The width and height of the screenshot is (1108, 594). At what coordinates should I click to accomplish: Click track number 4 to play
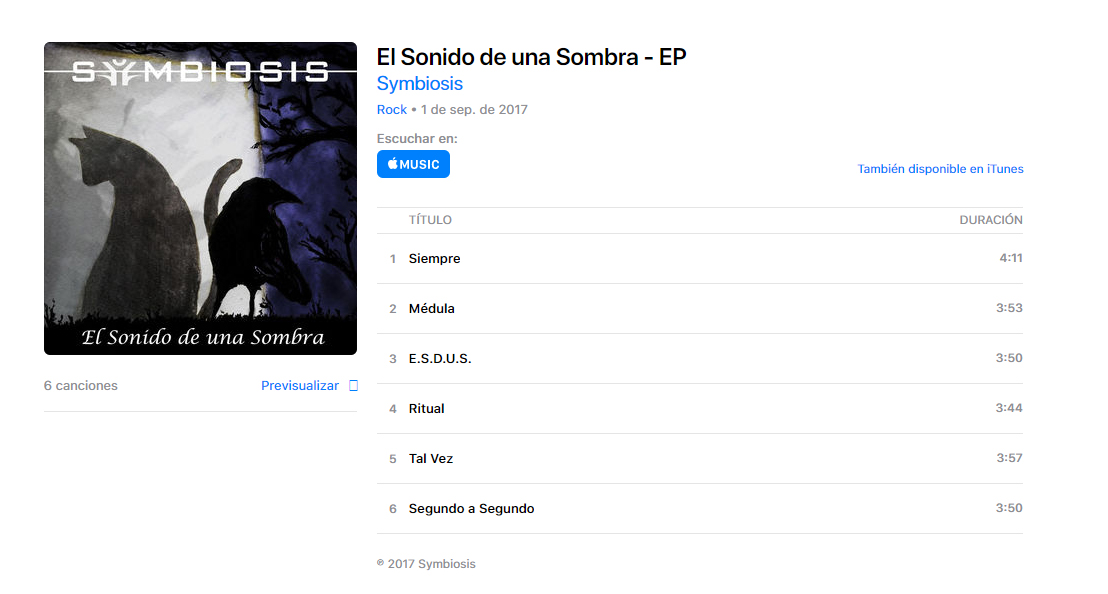point(392,409)
